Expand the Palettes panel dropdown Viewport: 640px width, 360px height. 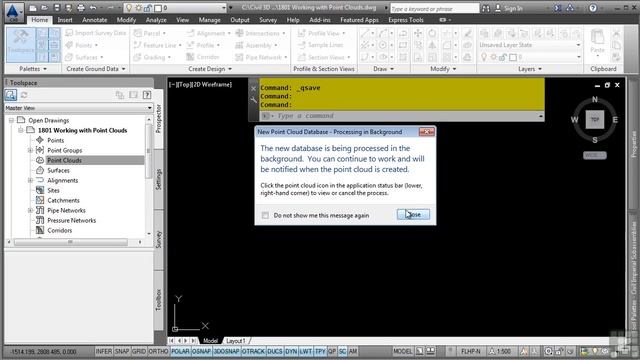click(x=33, y=69)
